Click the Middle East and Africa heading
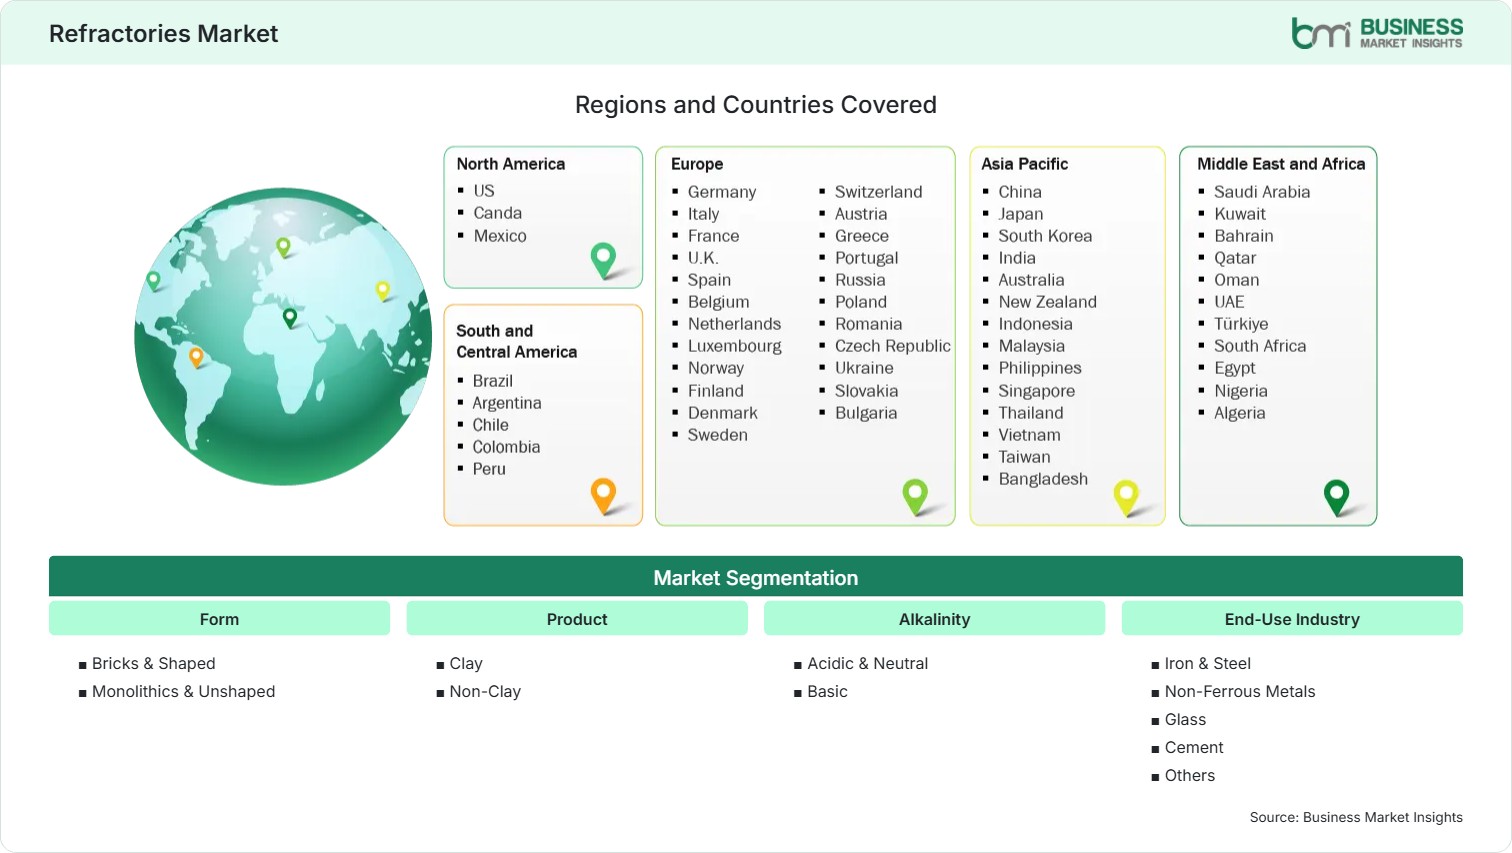 click(1281, 164)
